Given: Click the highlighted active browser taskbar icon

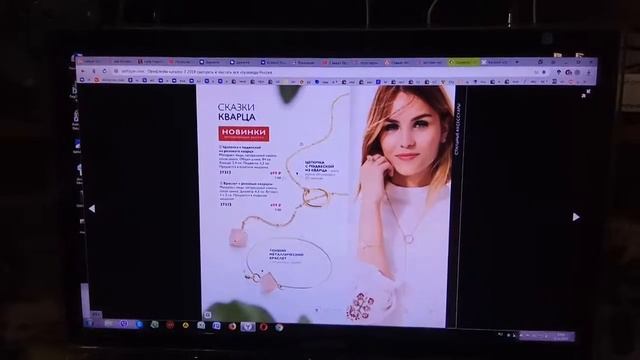Looking at the screenshot, I should 247,327.
